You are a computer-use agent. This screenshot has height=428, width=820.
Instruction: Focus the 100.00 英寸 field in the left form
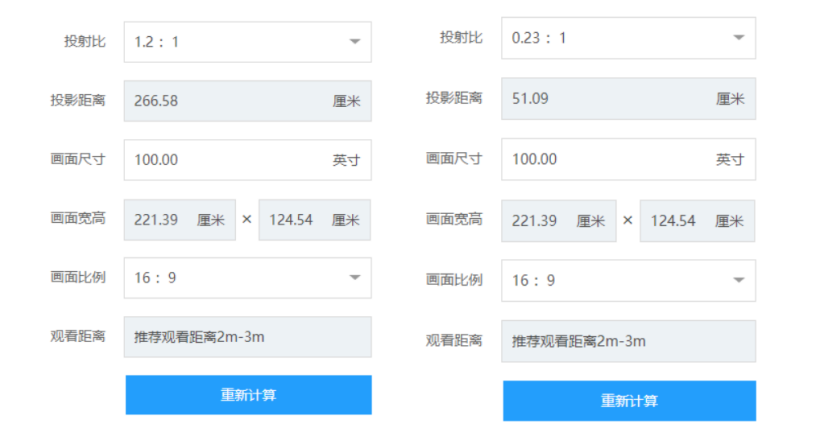coord(247,160)
